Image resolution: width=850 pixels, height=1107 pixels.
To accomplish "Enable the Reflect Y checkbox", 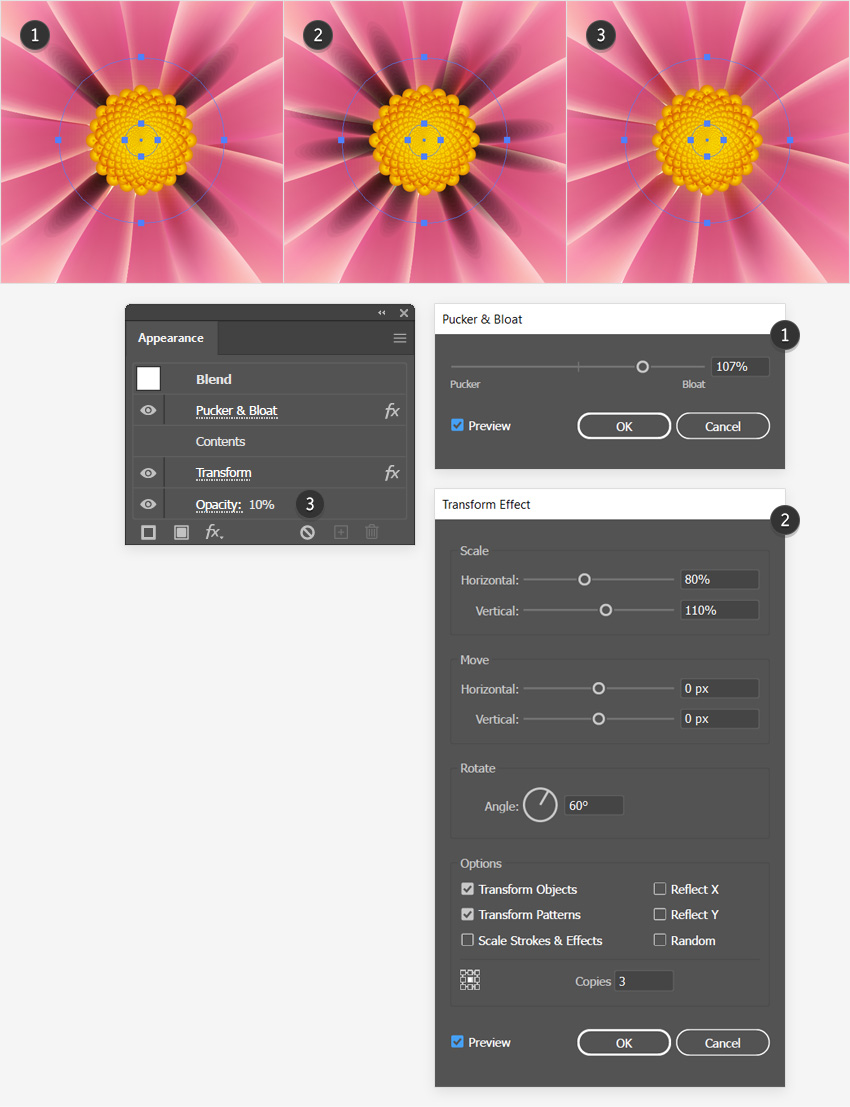I will click(659, 914).
